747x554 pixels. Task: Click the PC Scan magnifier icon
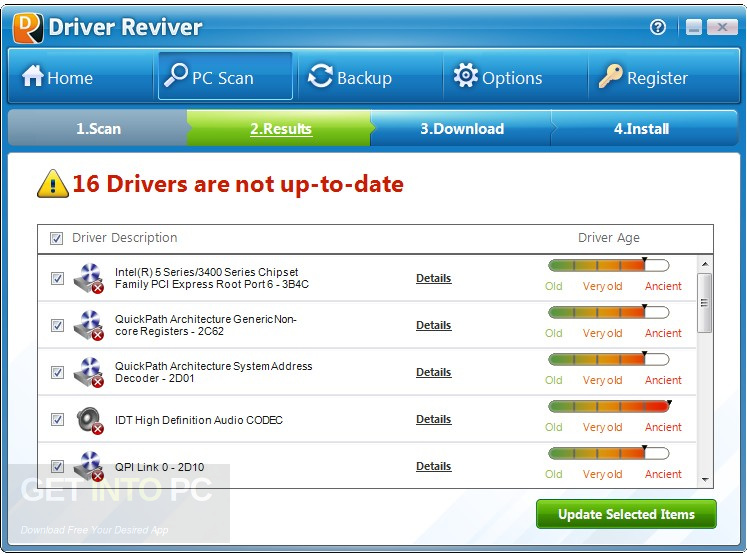pos(175,75)
